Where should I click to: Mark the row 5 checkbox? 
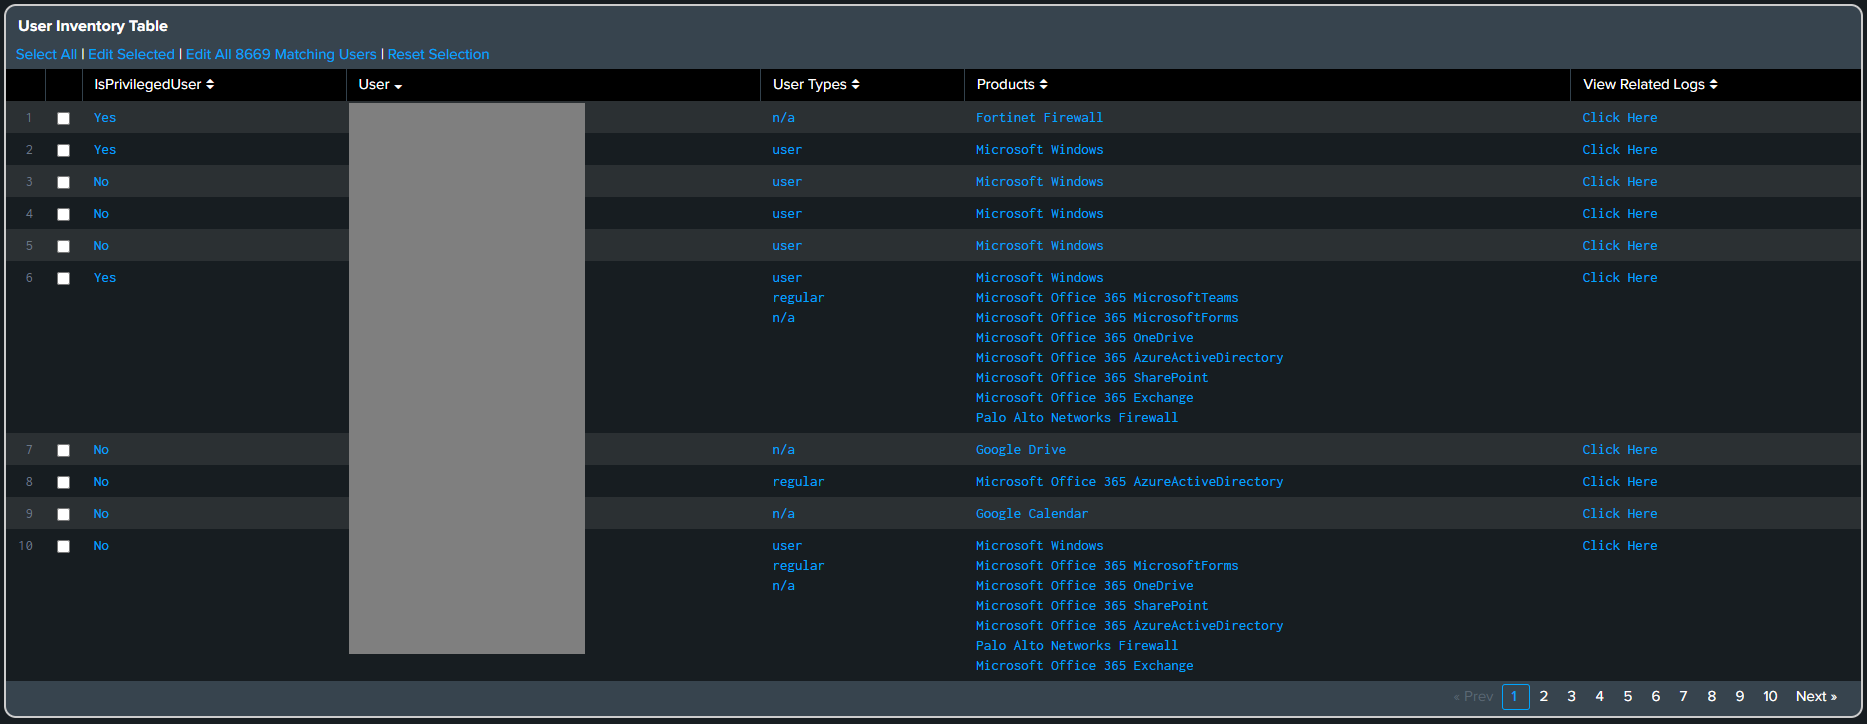64,246
